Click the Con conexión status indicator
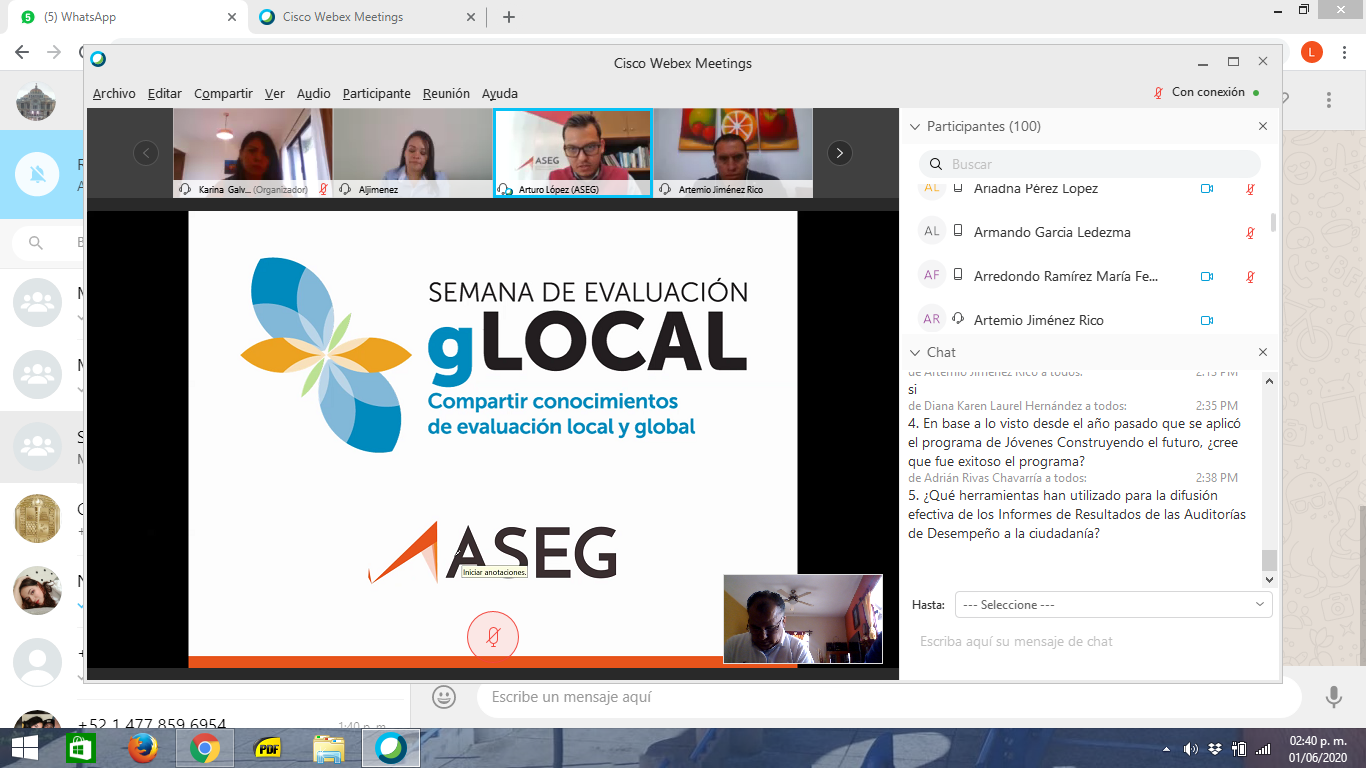 [1207, 92]
